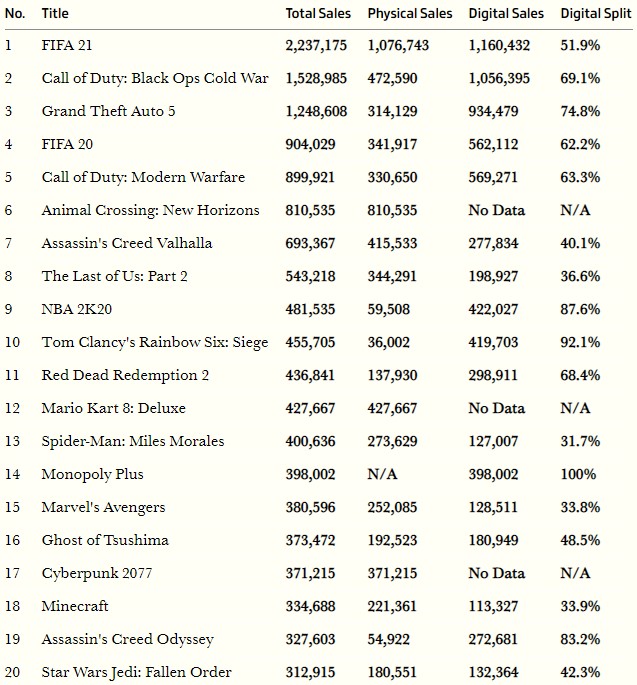The width and height of the screenshot is (637, 685).
Task: Click the Total Sales column header
Action: [x=318, y=14]
